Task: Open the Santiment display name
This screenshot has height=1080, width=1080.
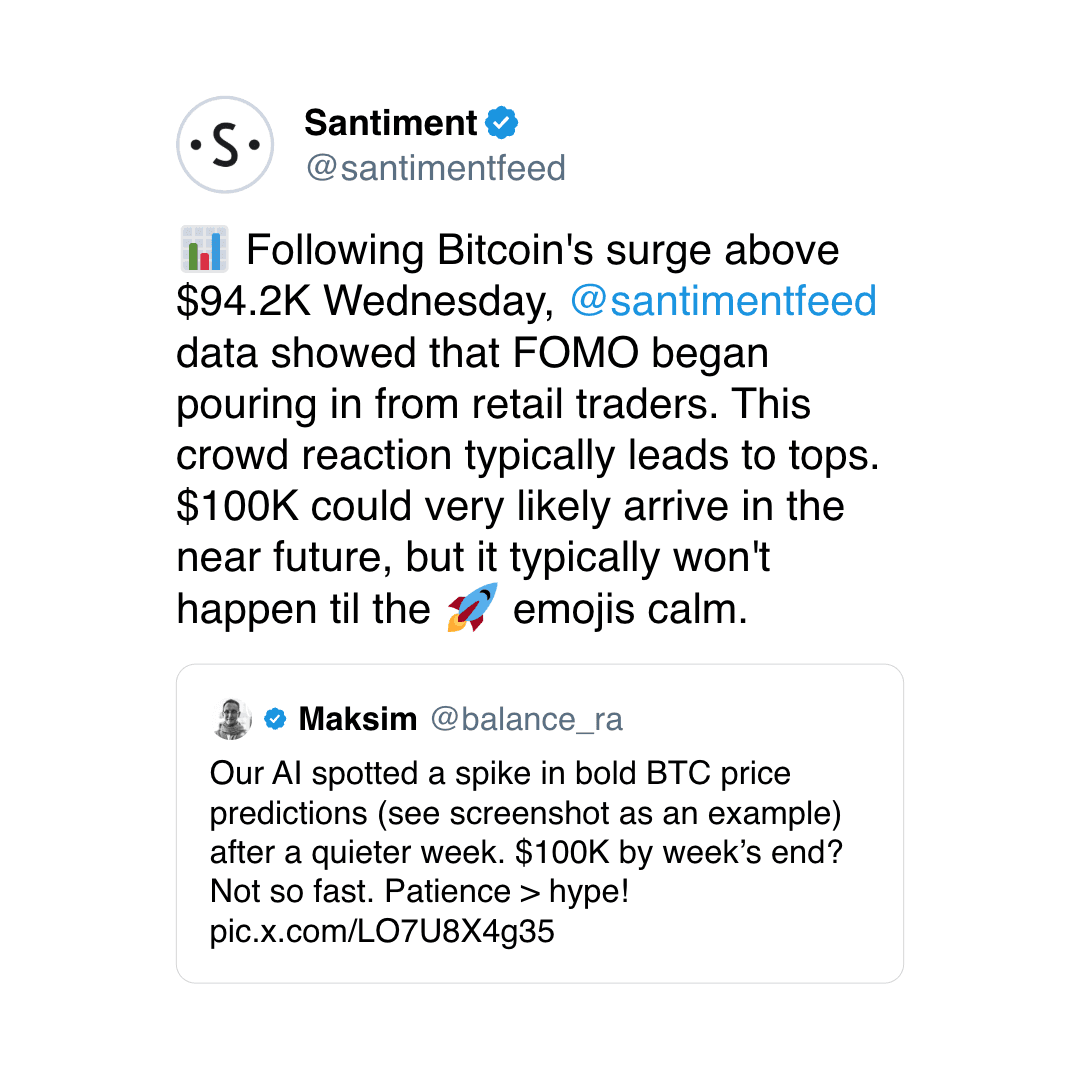Action: point(390,123)
